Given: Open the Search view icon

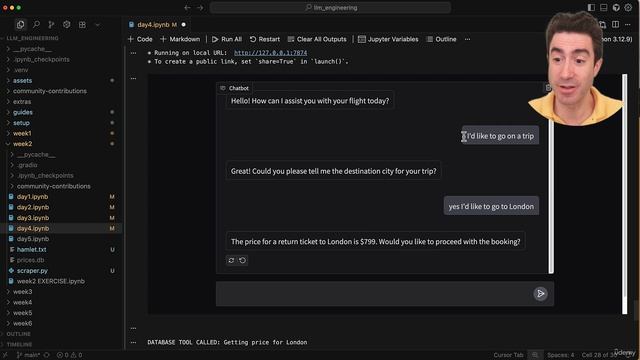Looking at the screenshot, I should [36, 25].
